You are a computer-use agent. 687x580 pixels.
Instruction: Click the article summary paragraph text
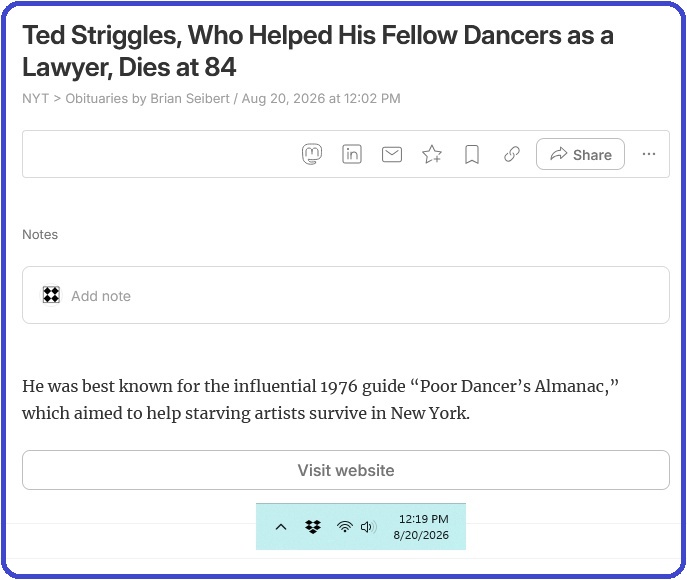[x=320, y=400]
